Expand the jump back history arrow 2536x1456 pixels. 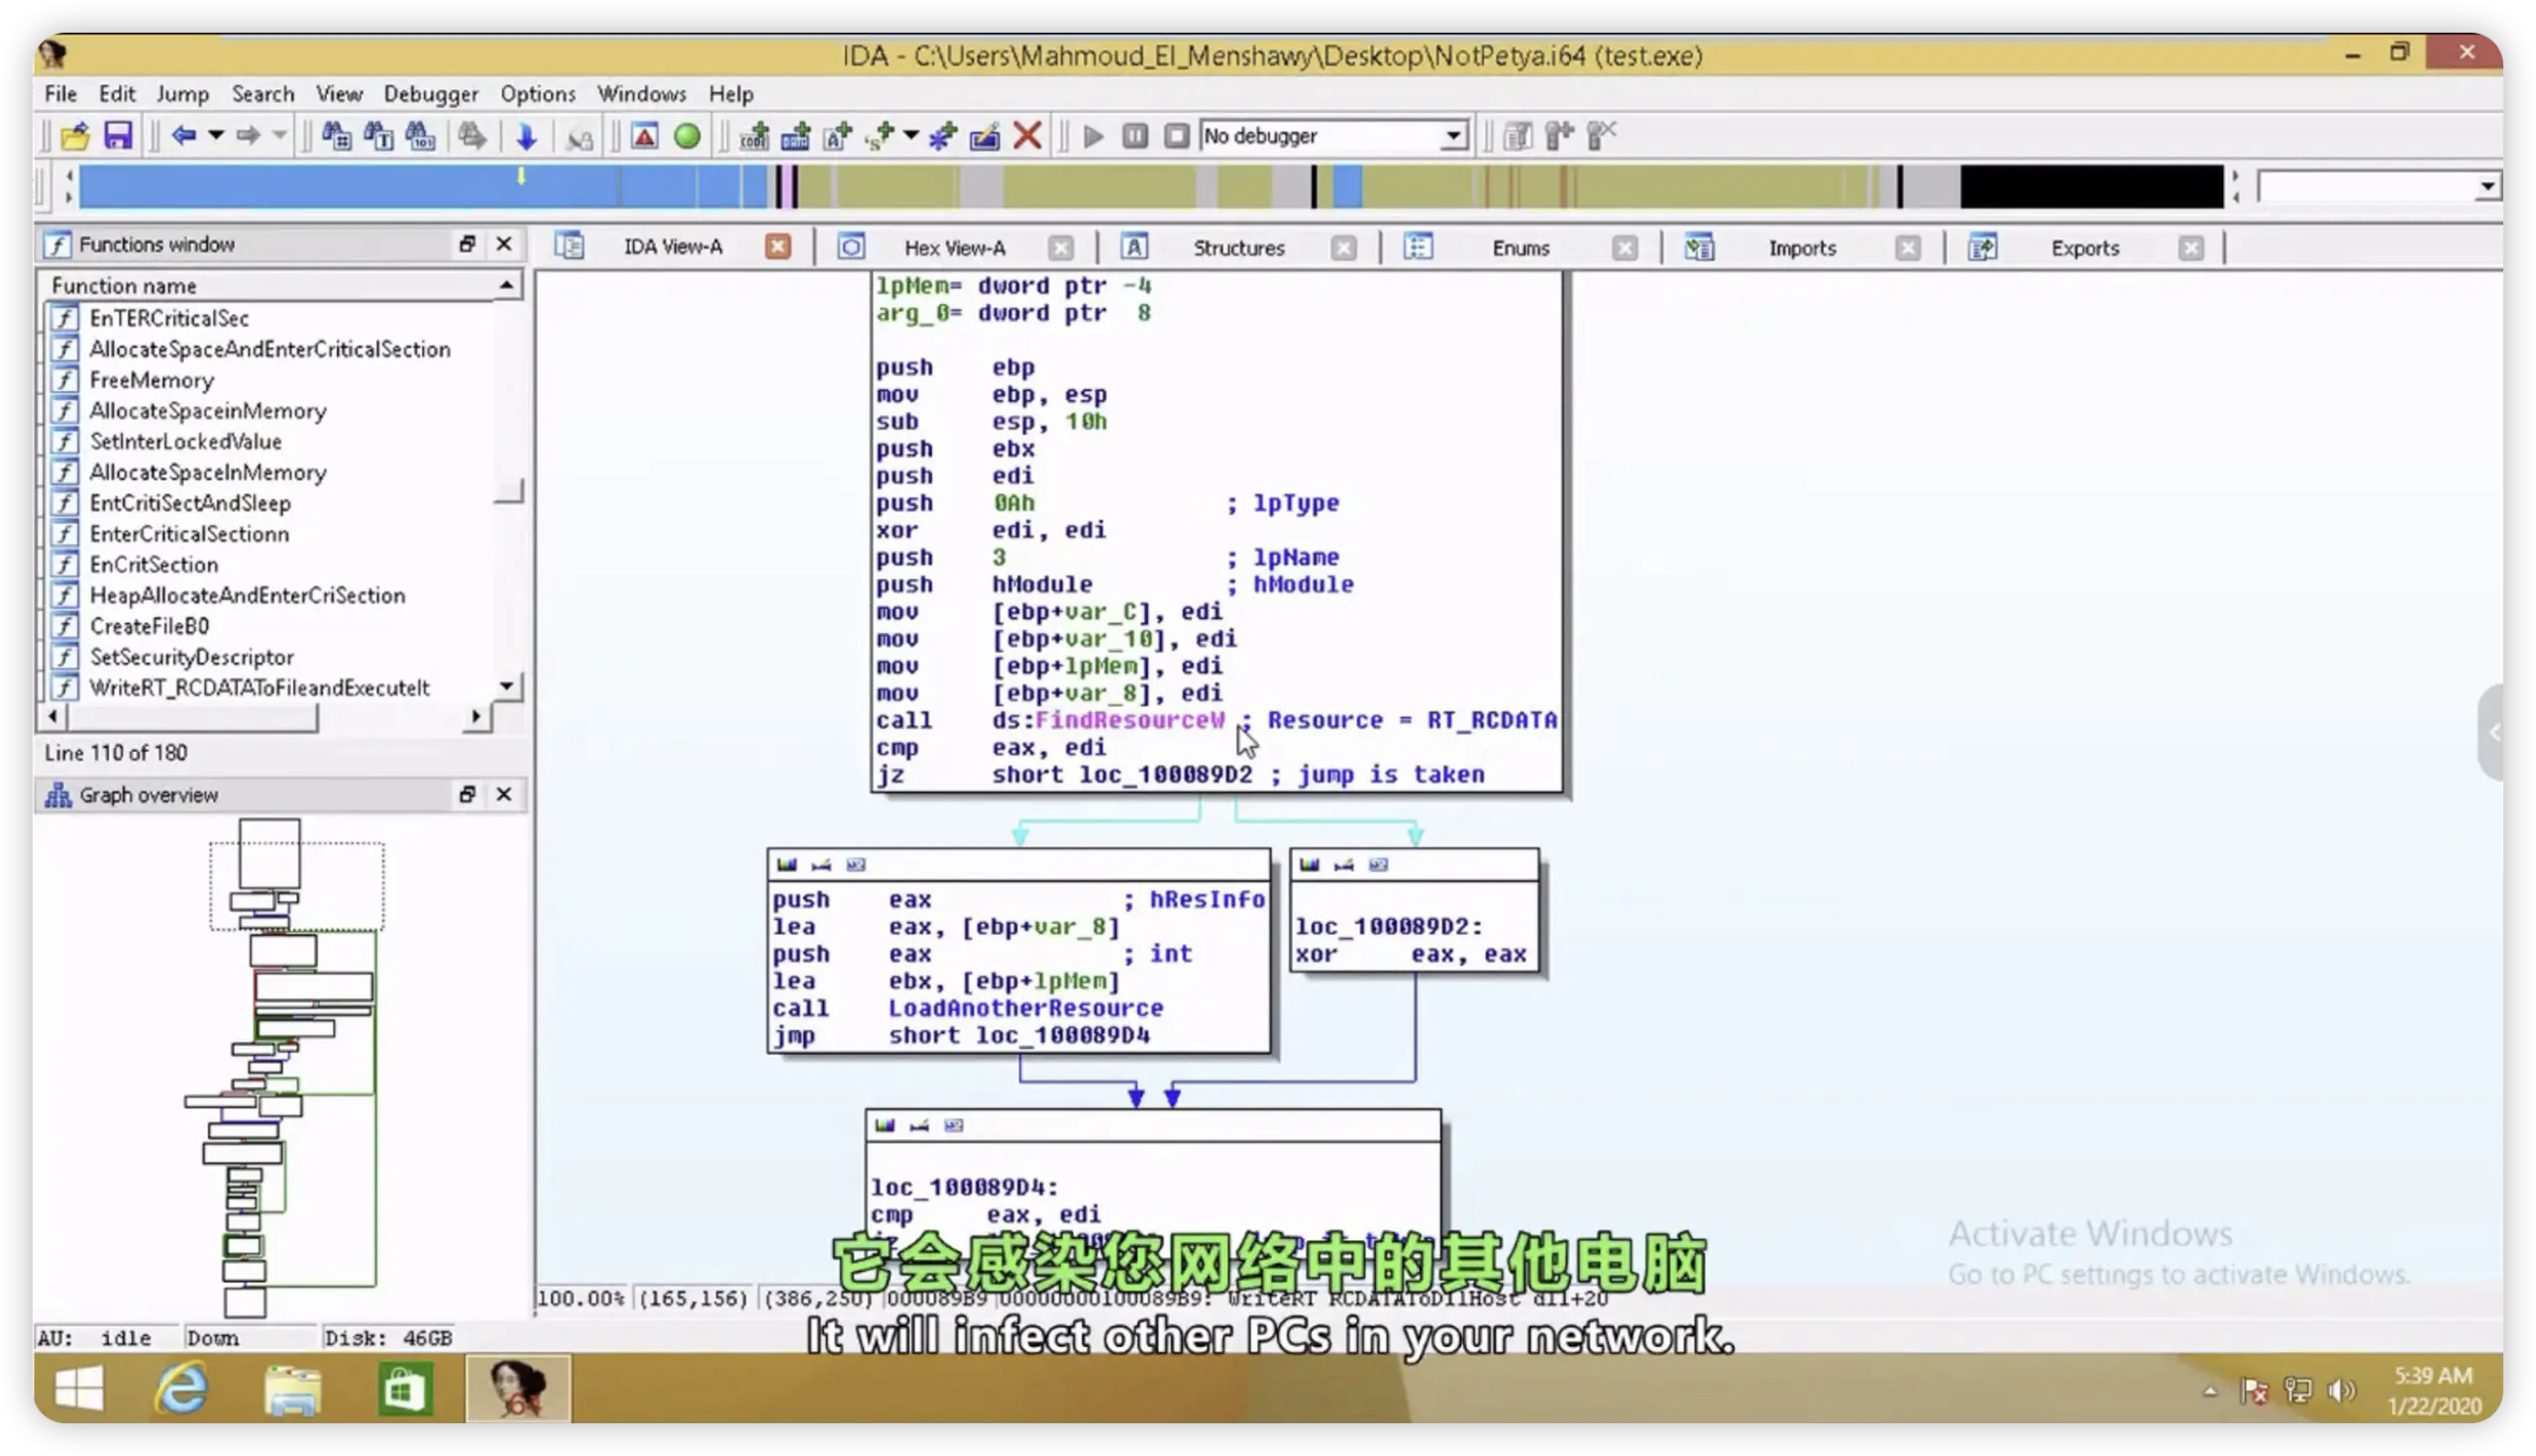(x=216, y=135)
